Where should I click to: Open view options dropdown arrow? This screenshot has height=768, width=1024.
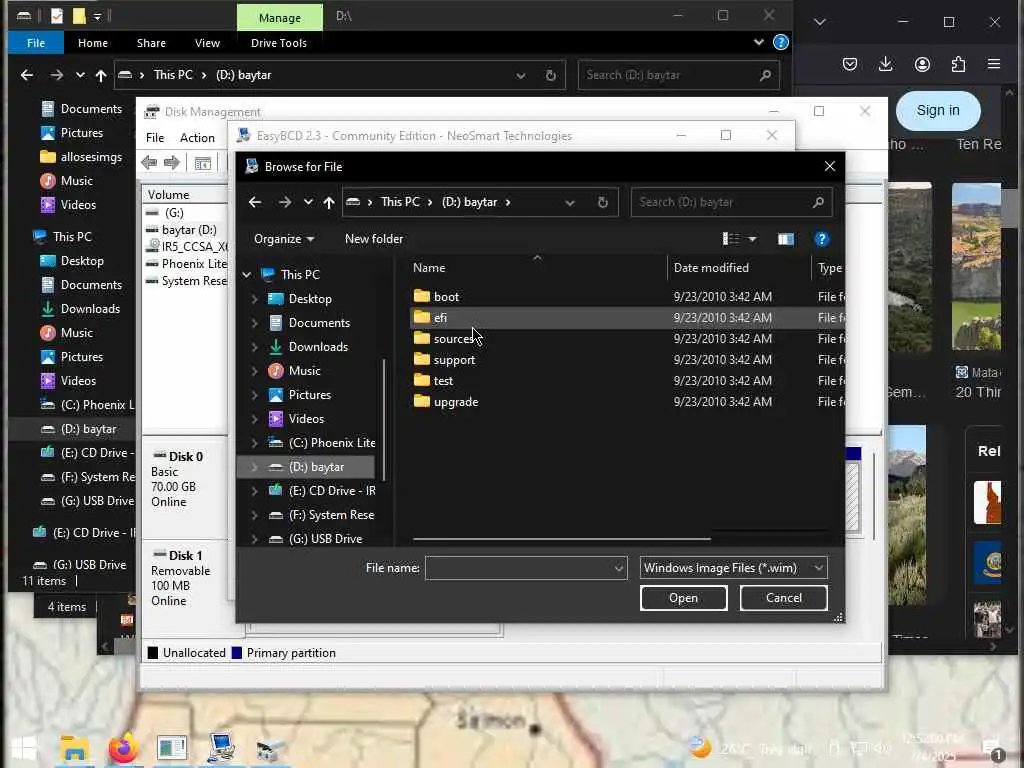tap(752, 239)
